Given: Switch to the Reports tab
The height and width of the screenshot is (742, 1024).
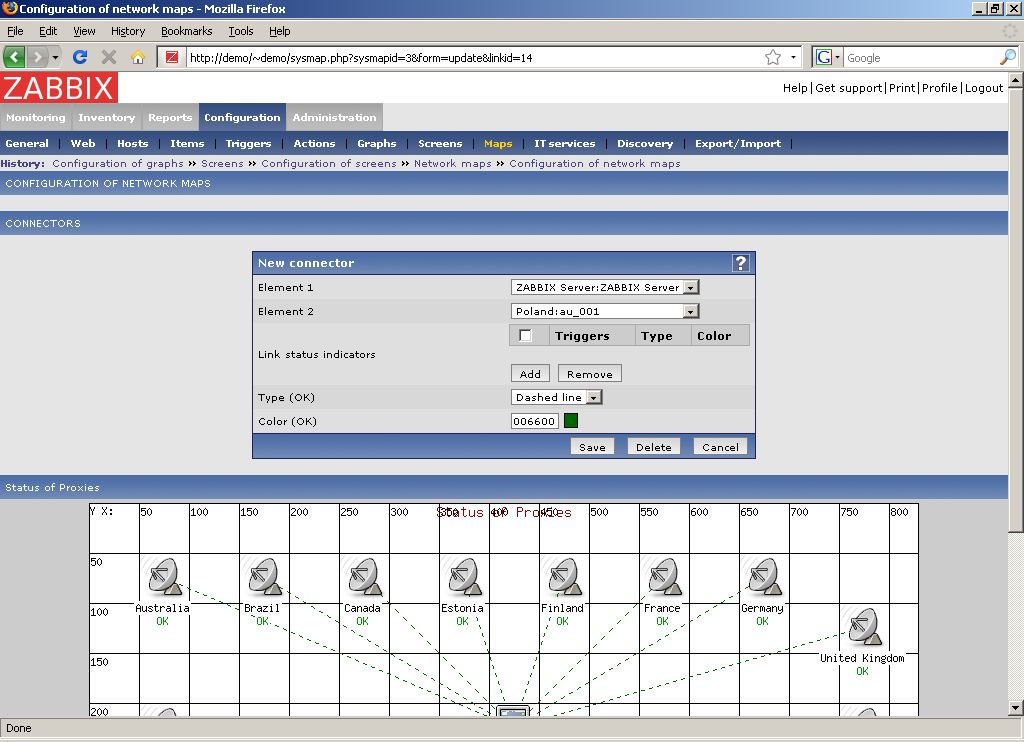Looking at the screenshot, I should [x=170, y=118].
